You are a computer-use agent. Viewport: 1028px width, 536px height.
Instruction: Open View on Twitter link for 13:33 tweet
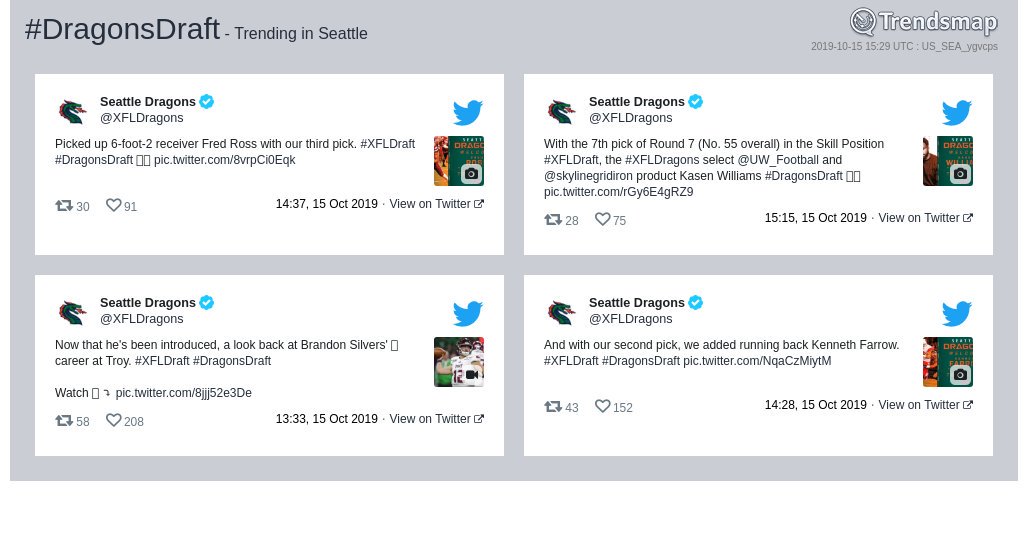pos(437,419)
